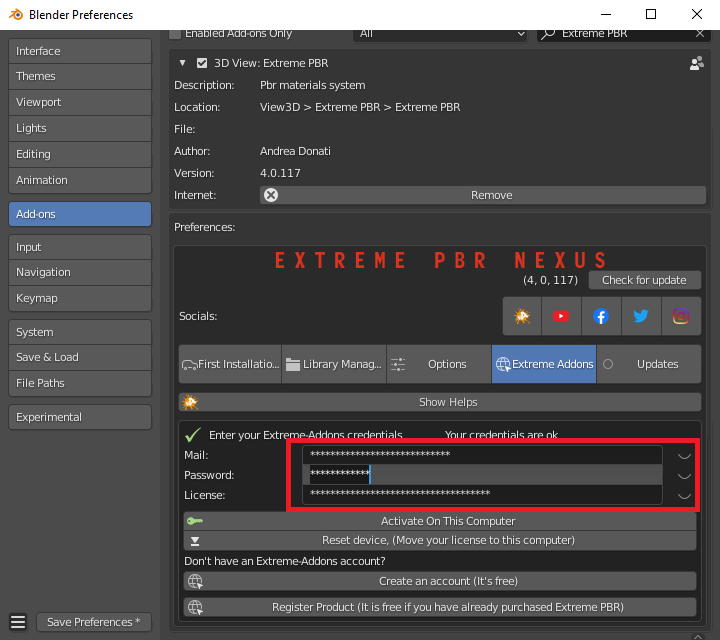720x640 pixels.
Task: Click Save Preferences button
Action: tap(94, 622)
